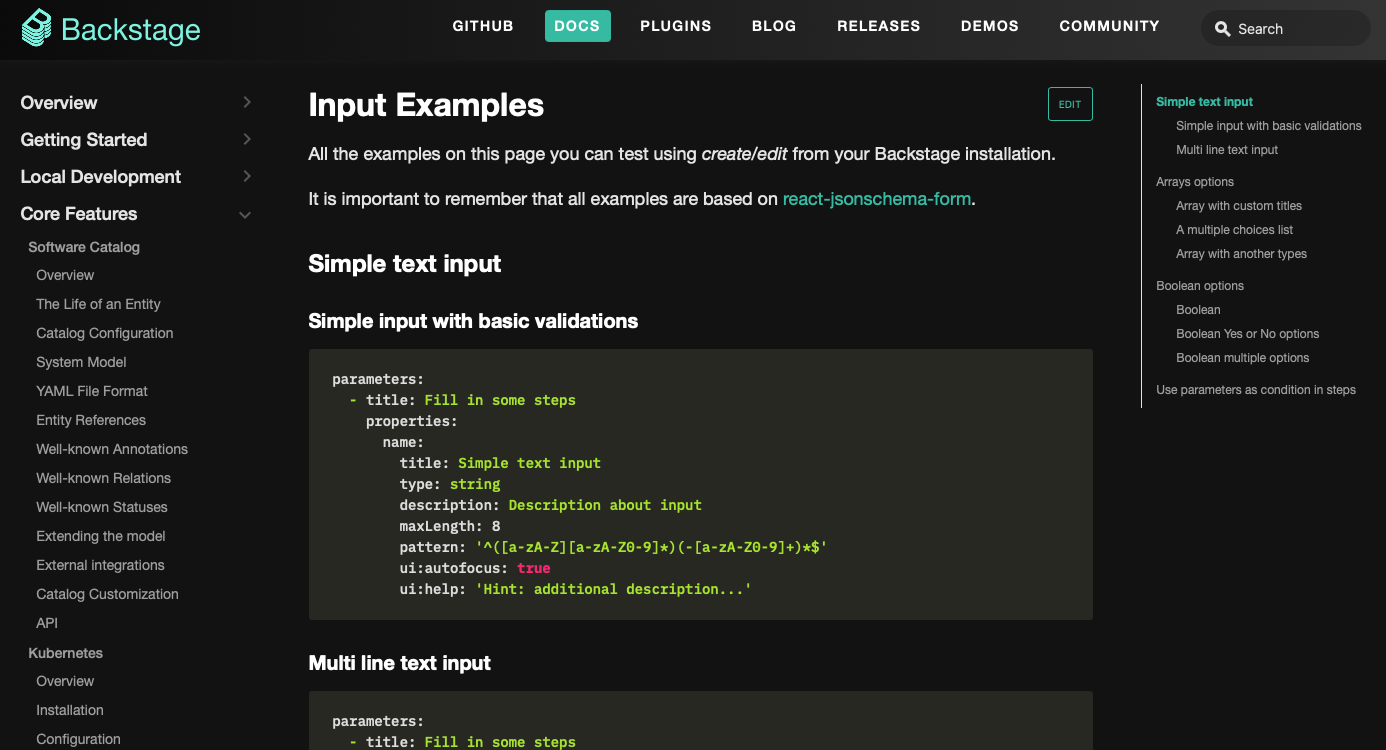Screen dimensions: 1386x750
Task: Jump to Boolean options section
Action: coord(1200,286)
